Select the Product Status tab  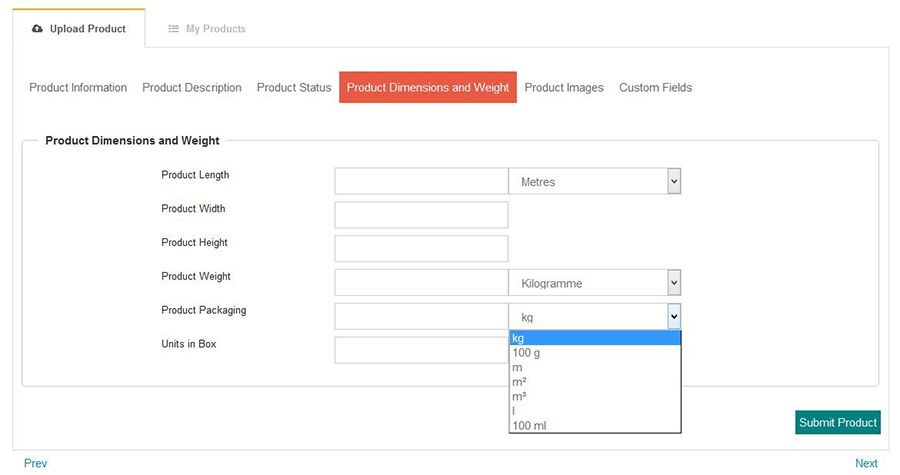[x=294, y=88]
